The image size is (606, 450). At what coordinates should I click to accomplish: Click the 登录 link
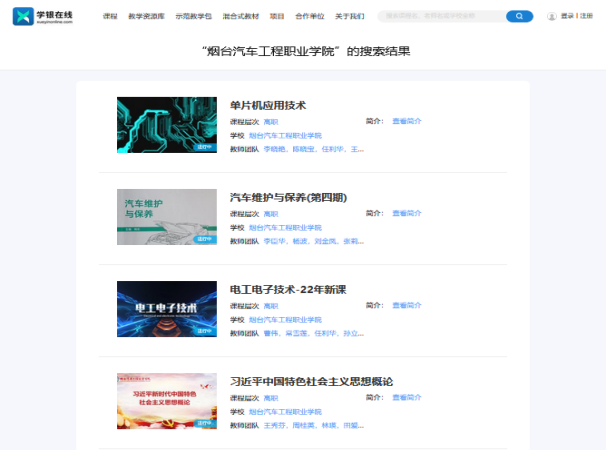(567, 16)
